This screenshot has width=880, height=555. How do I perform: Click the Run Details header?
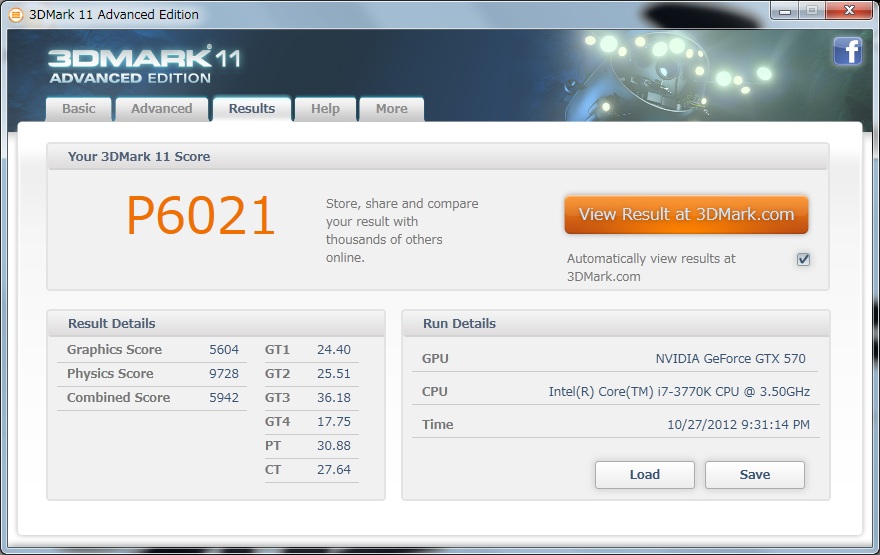[459, 324]
